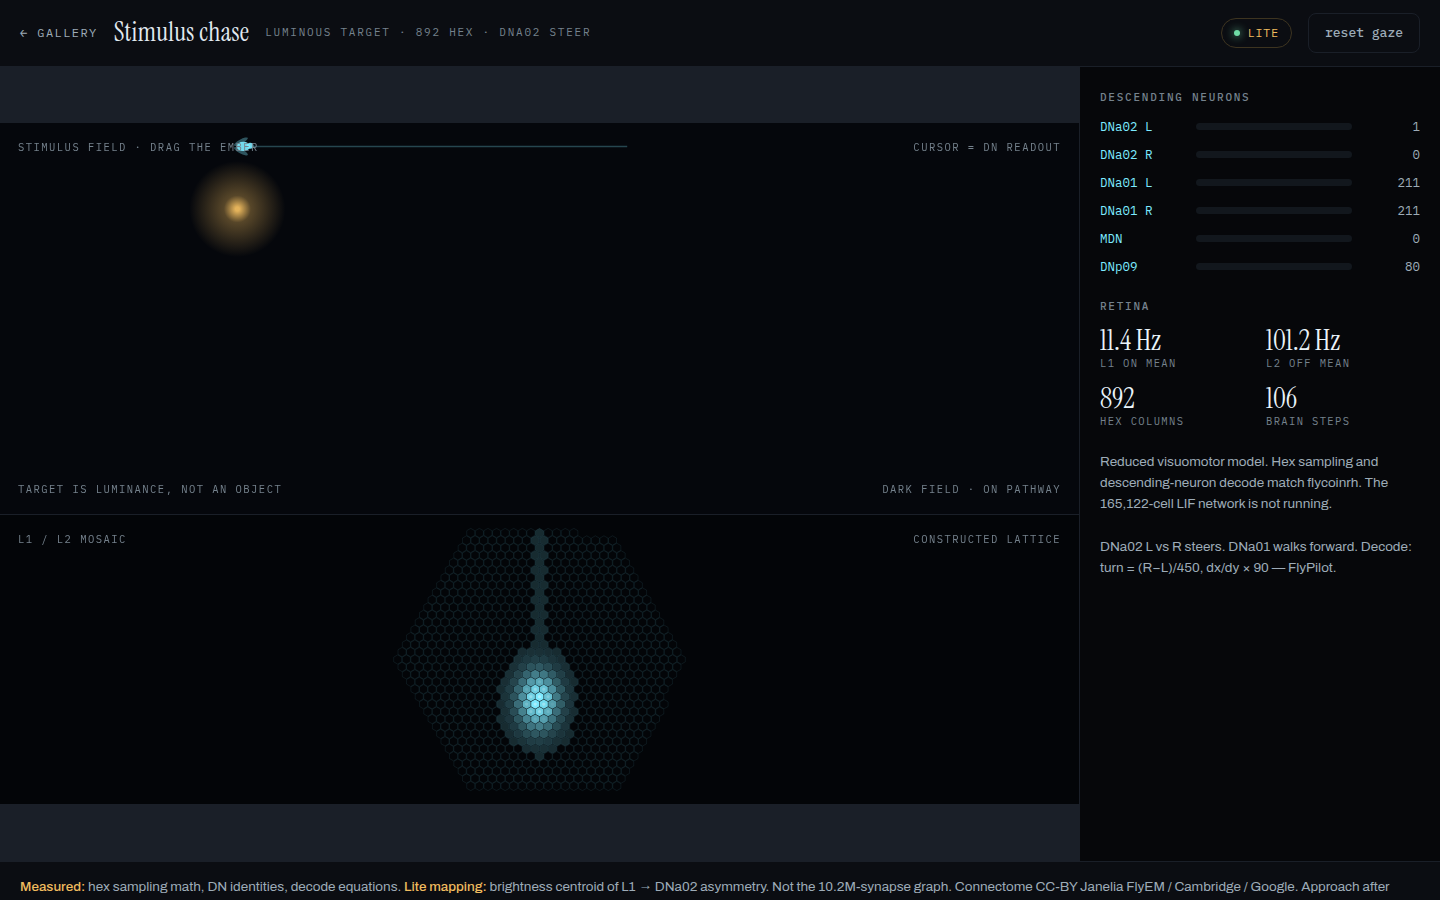The width and height of the screenshot is (1440, 900).
Task: Click the Stimulus chase title
Action: click(x=181, y=32)
